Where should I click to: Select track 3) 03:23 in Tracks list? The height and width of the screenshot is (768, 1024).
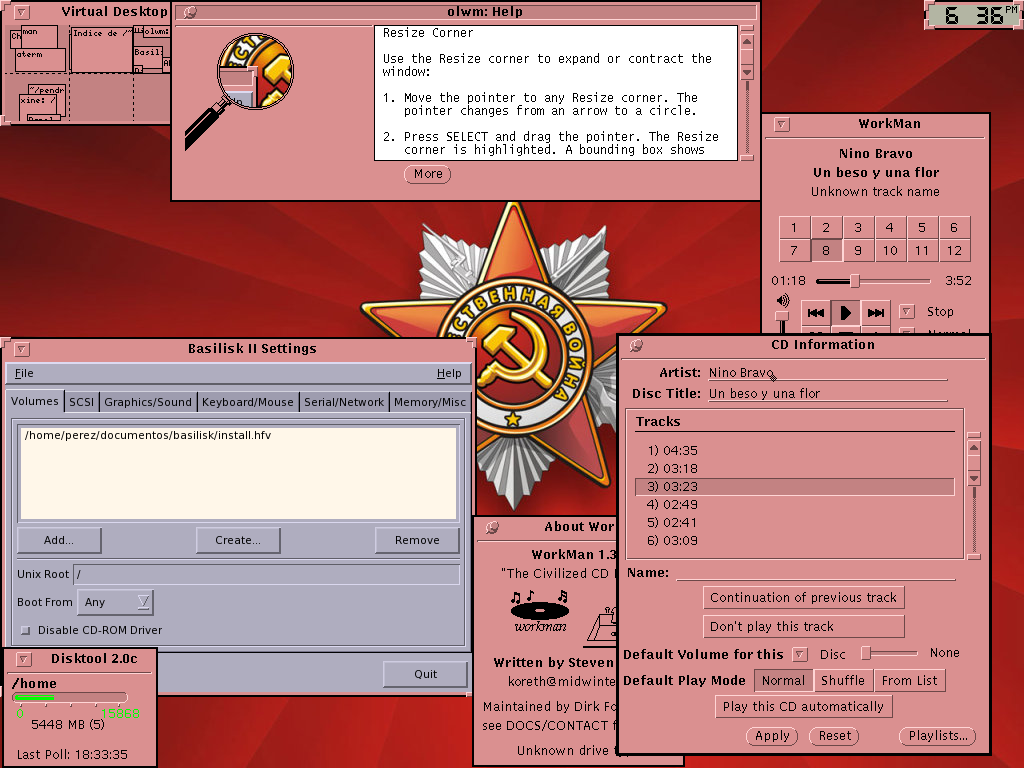click(x=795, y=487)
